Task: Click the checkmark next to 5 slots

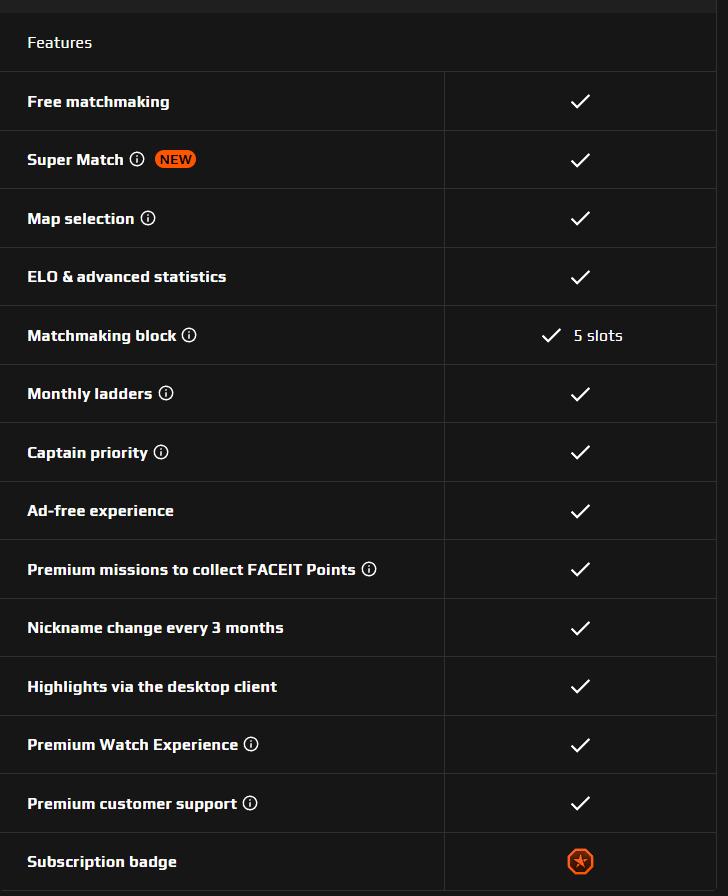Action: (x=550, y=335)
